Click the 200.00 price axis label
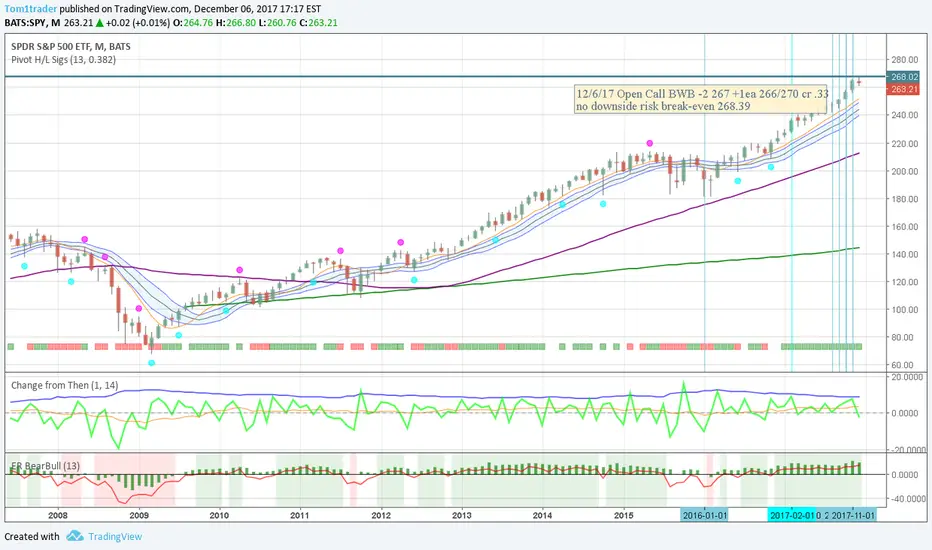This screenshot has height=550, width=932. [x=904, y=171]
